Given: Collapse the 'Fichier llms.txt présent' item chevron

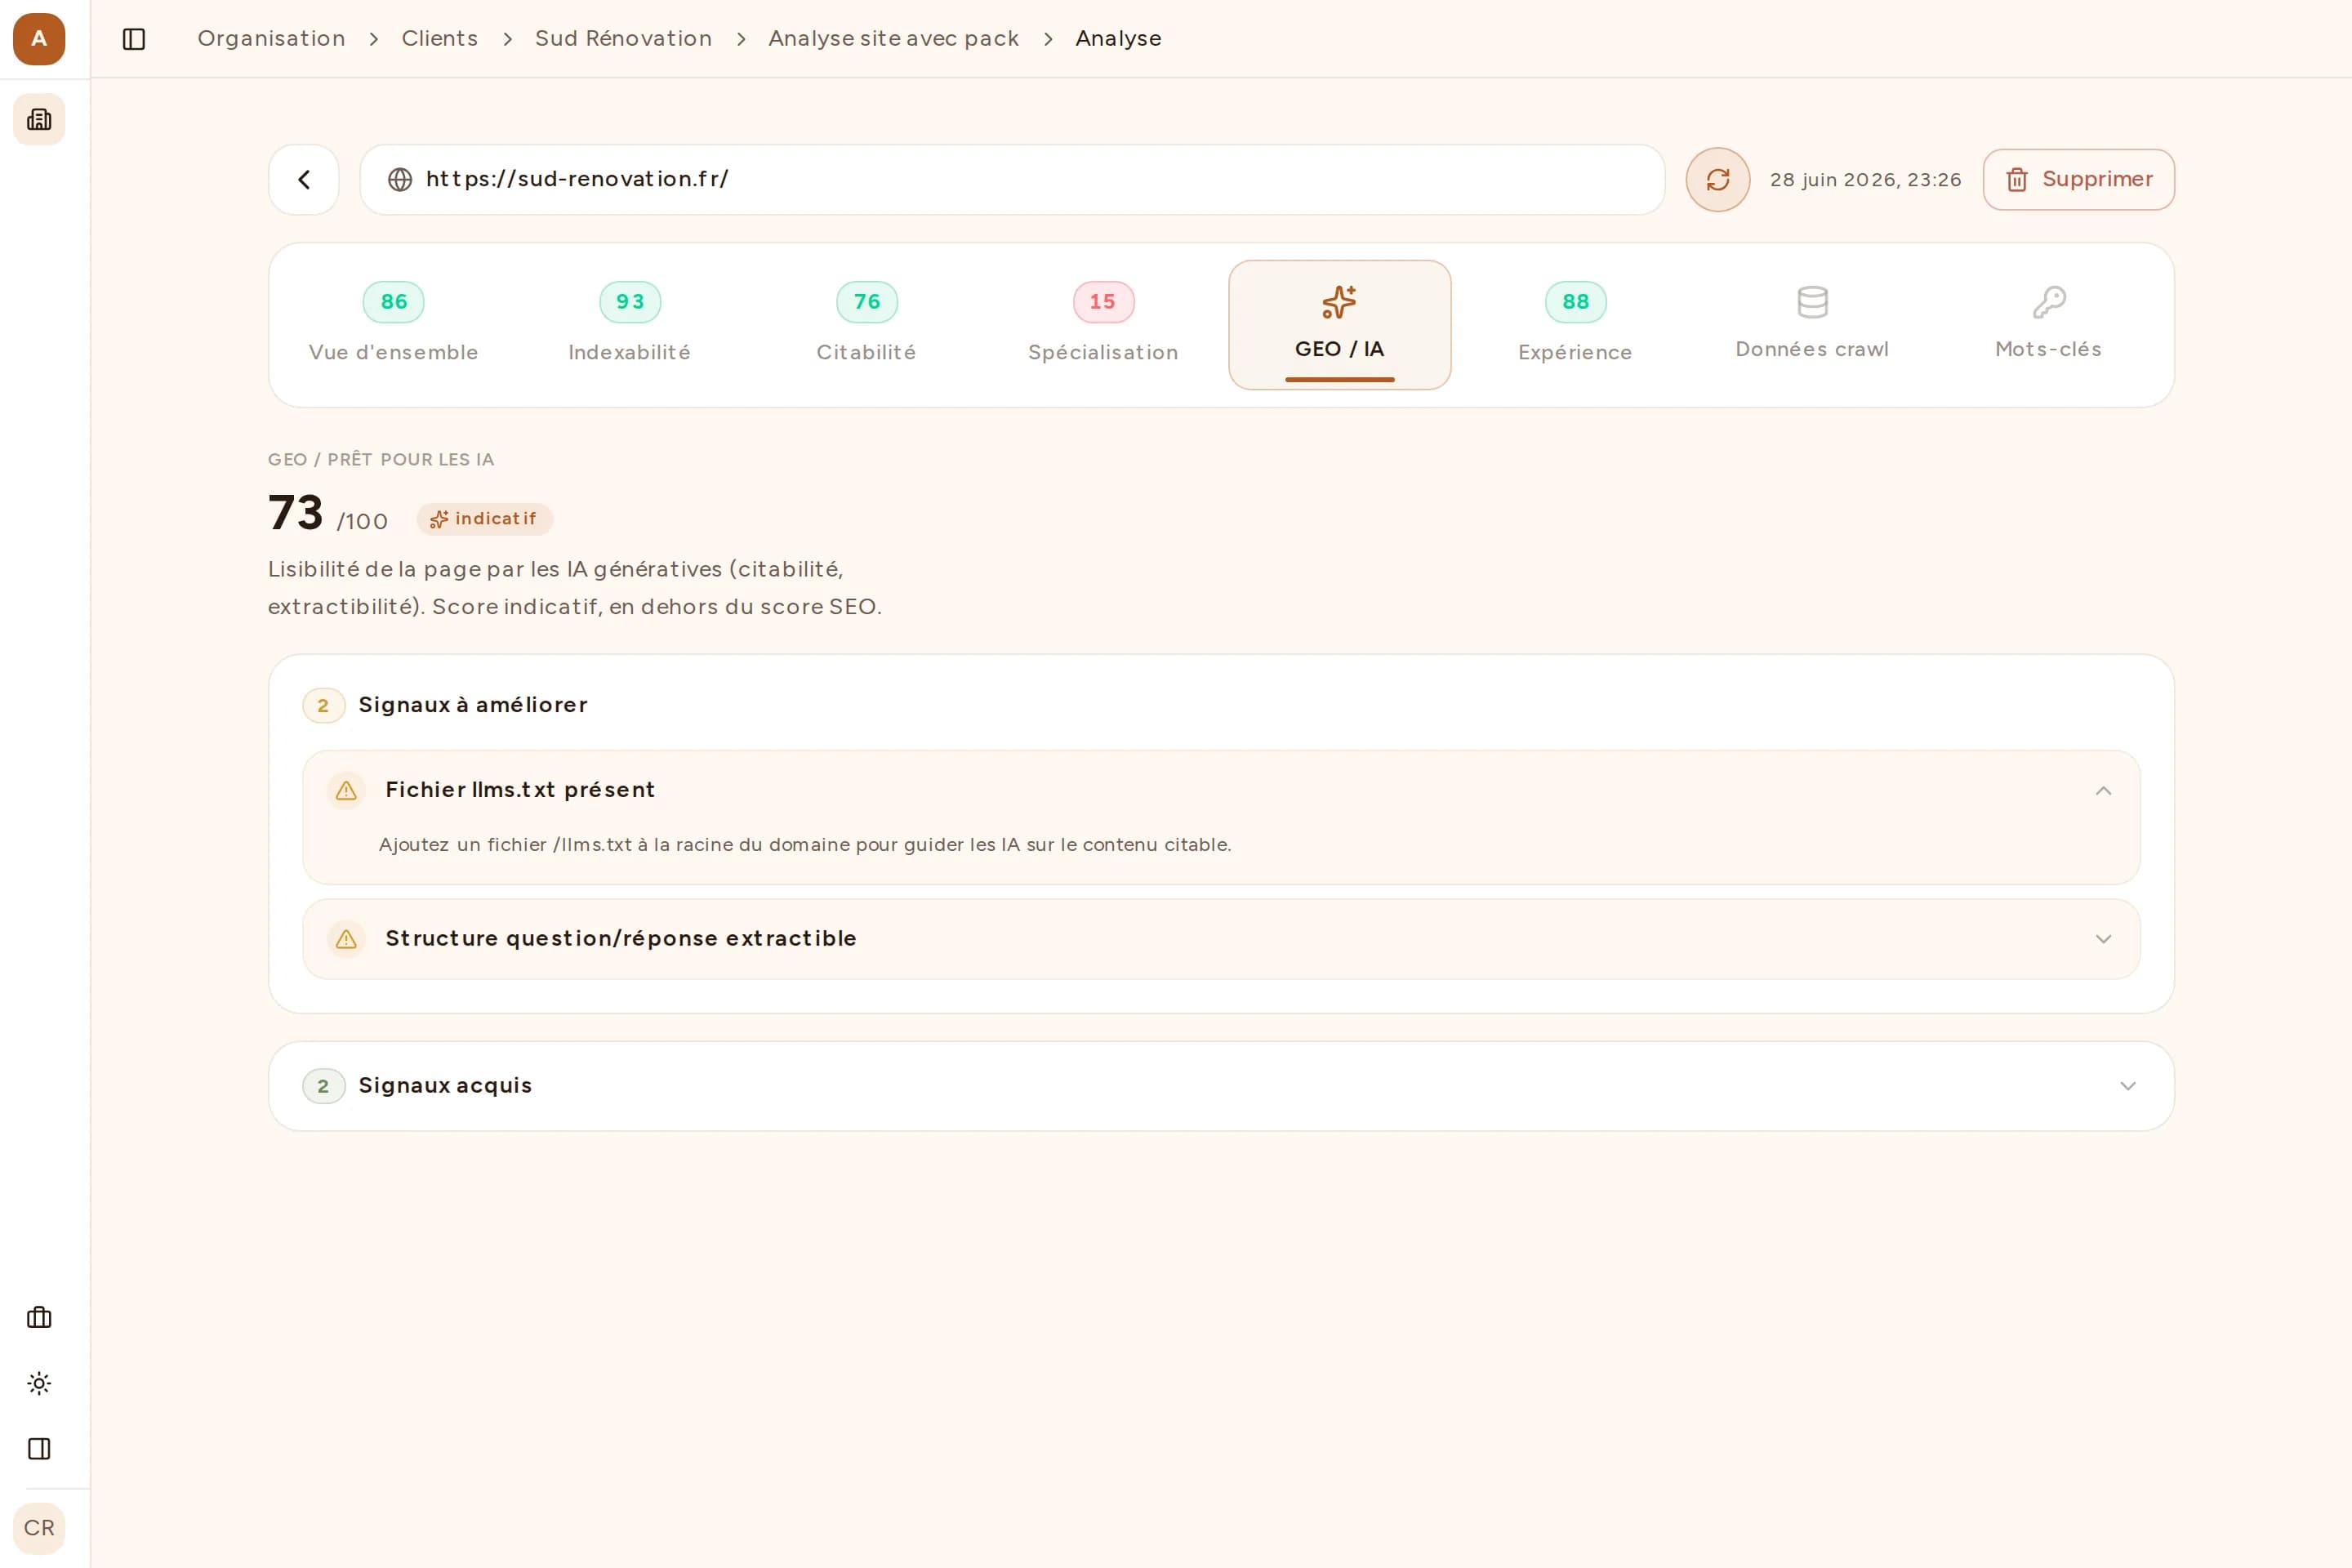Looking at the screenshot, I should point(2104,791).
